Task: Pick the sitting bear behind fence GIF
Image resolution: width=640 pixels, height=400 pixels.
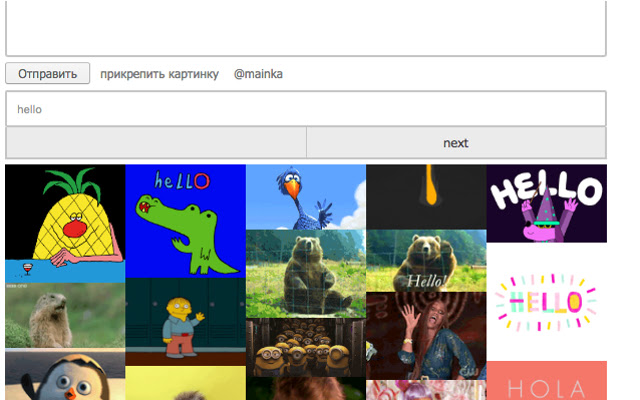Action: 306,274
